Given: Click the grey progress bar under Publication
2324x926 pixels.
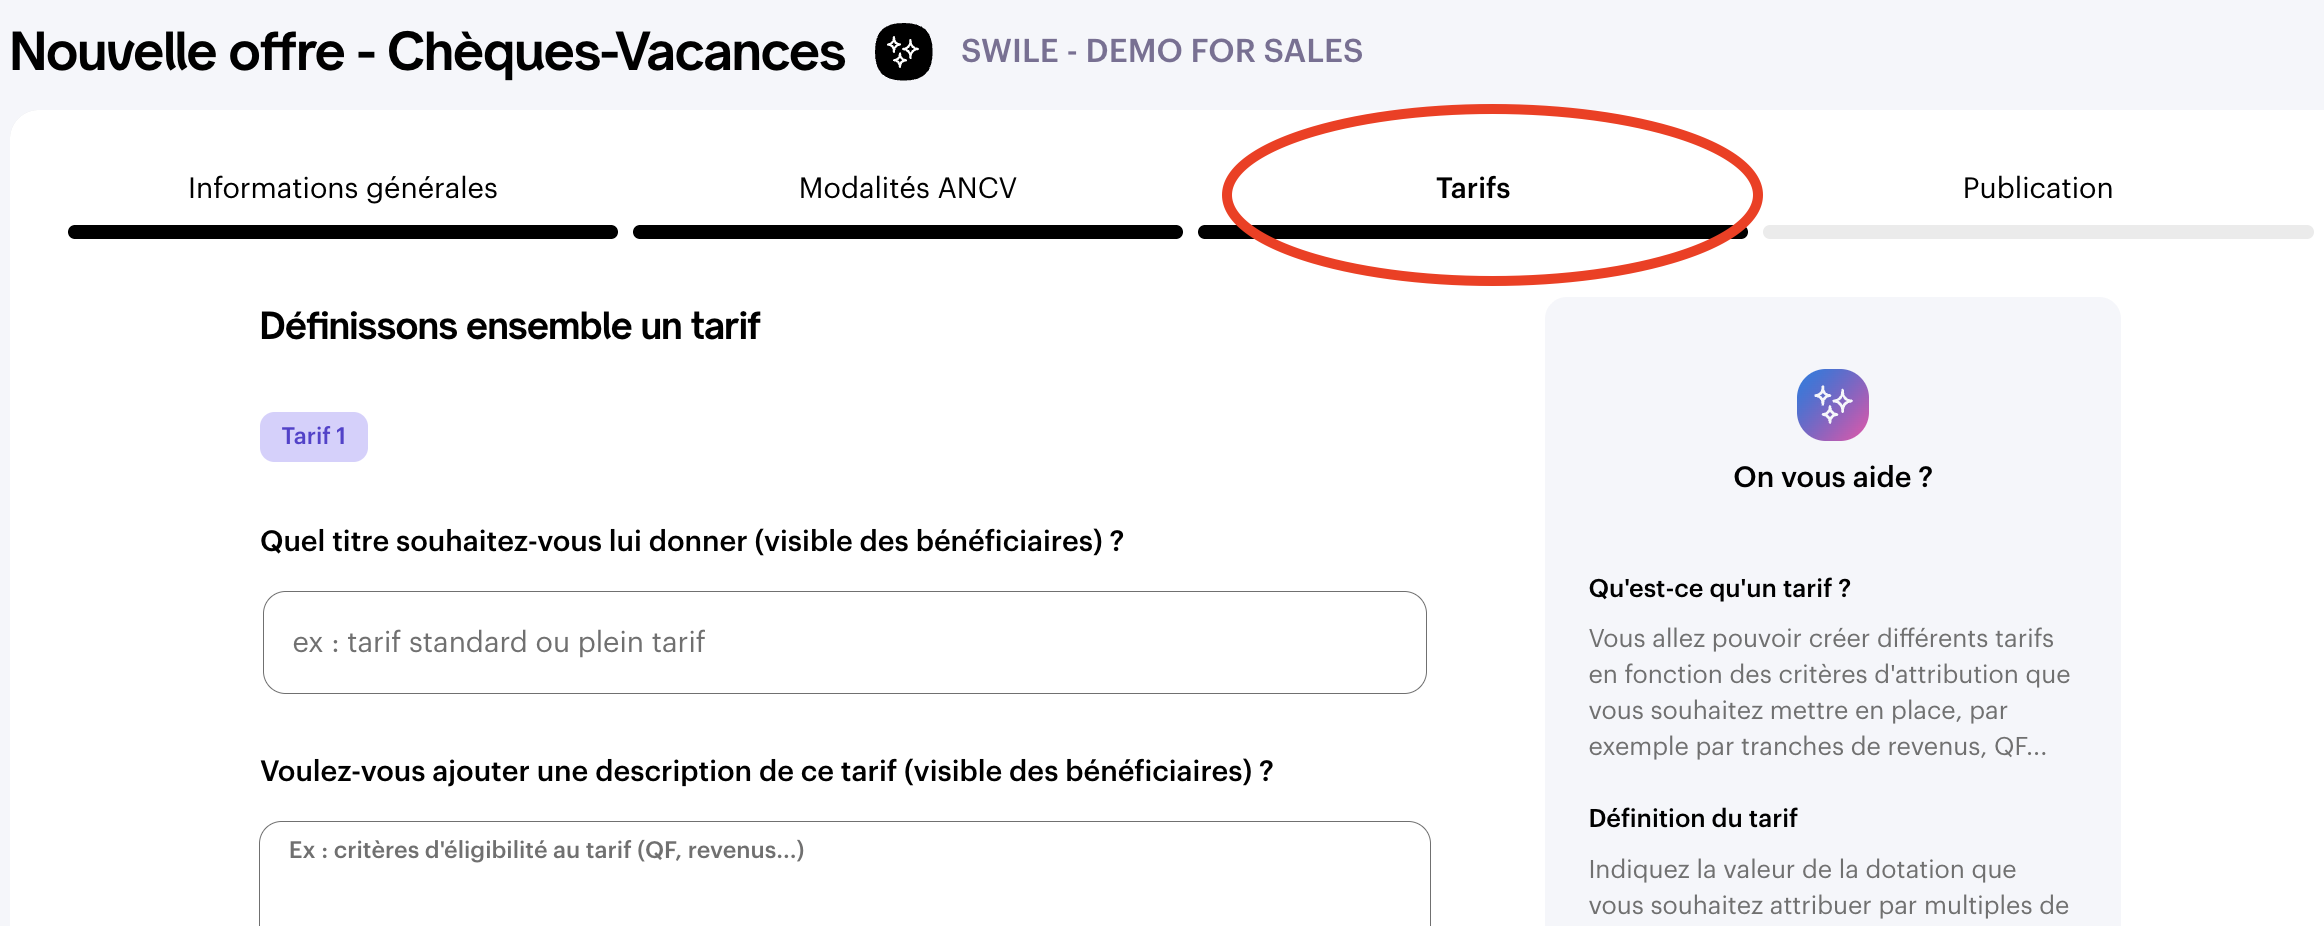Looking at the screenshot, I should pos(2037,232).
